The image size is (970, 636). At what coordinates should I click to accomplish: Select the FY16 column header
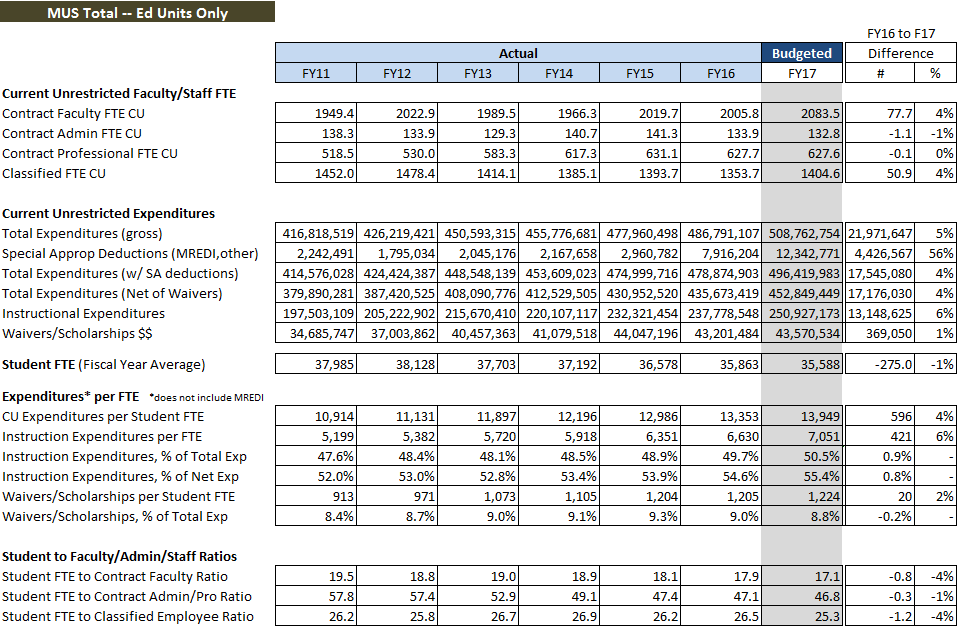tap(721, 73)
